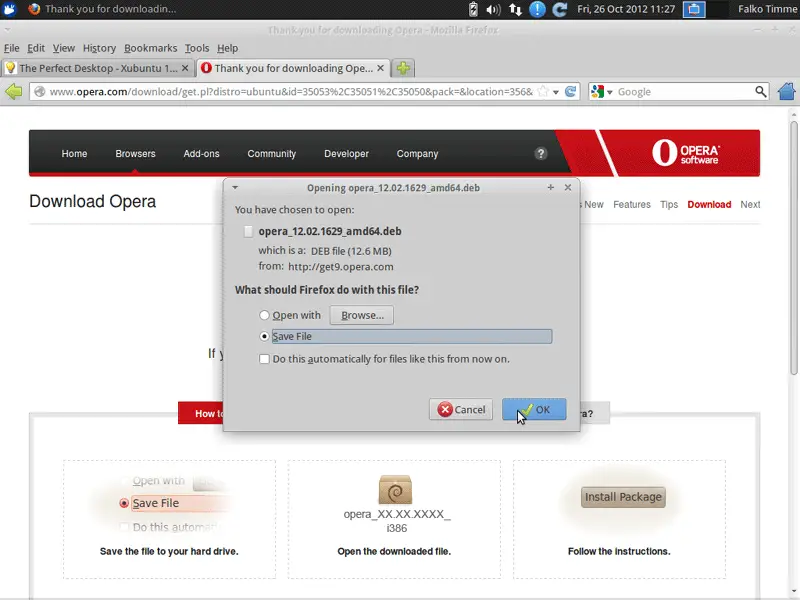
Task: Click the clock showing Fri, 26 Oct 2012
Action: pyautogui.click(x=626, y=9)
